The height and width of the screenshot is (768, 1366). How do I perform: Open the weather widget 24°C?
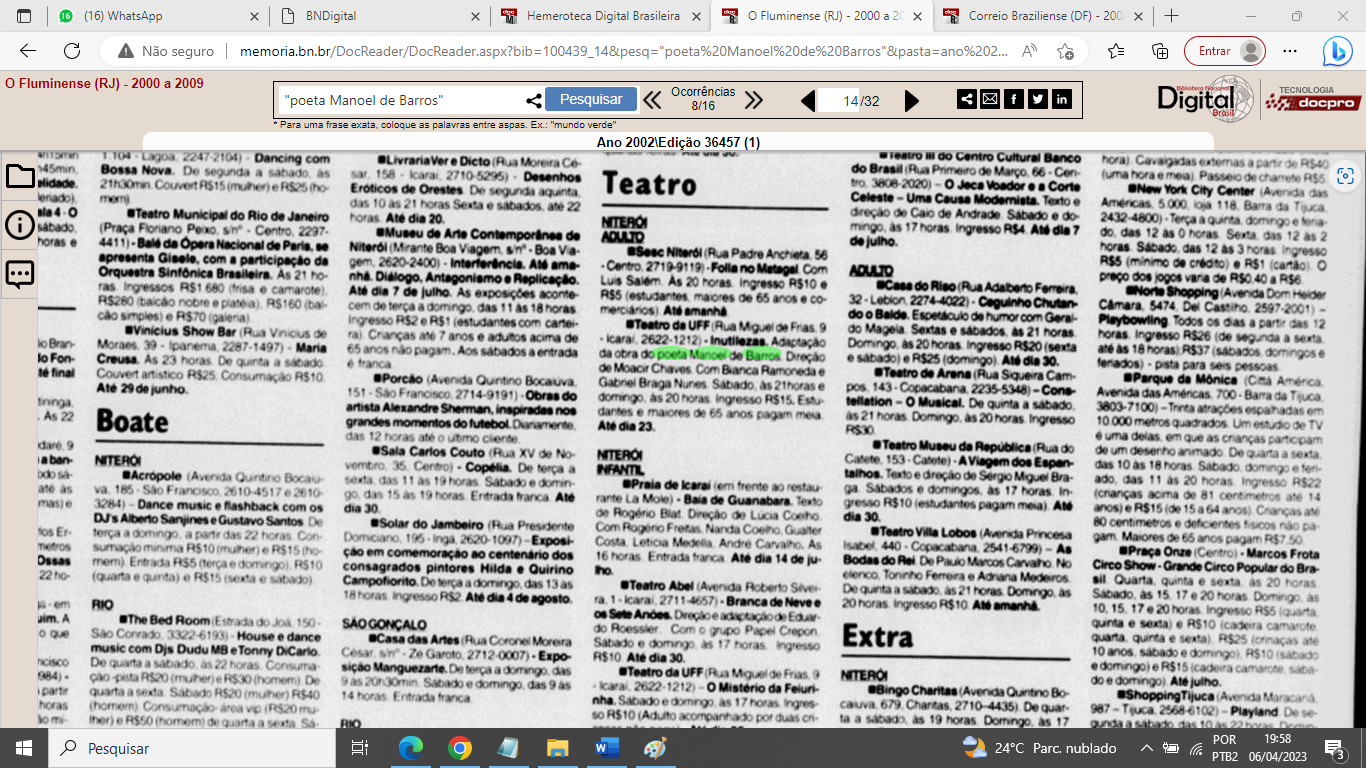coord(1039,747)
